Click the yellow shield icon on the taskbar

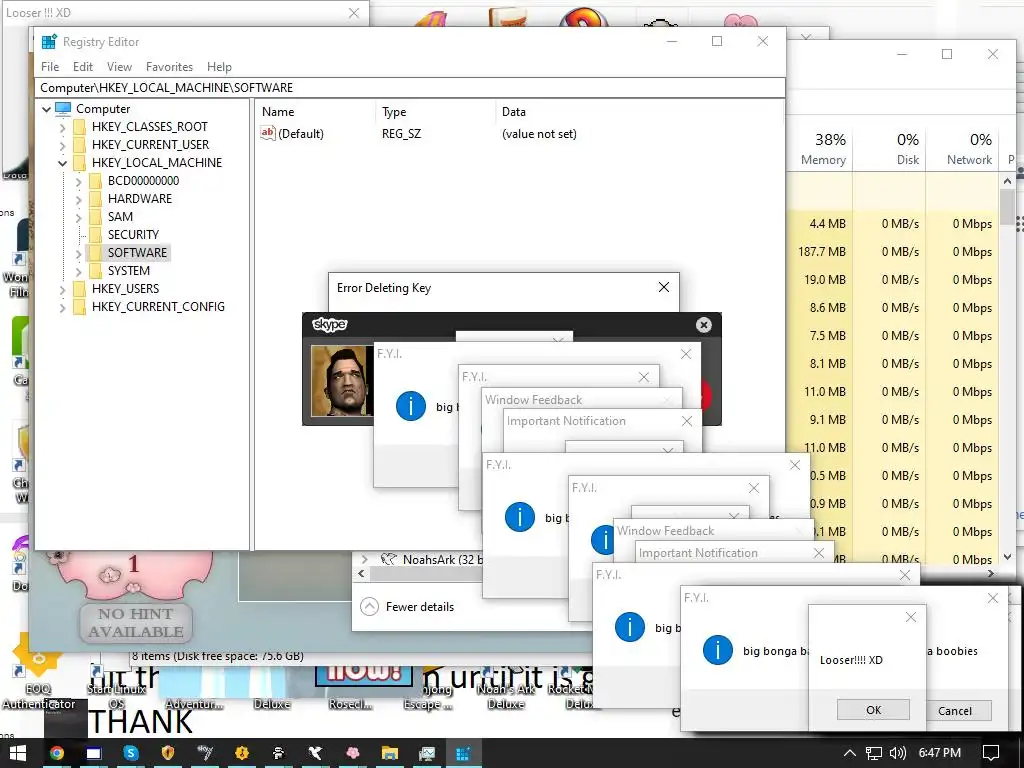[x=168, y=753]
